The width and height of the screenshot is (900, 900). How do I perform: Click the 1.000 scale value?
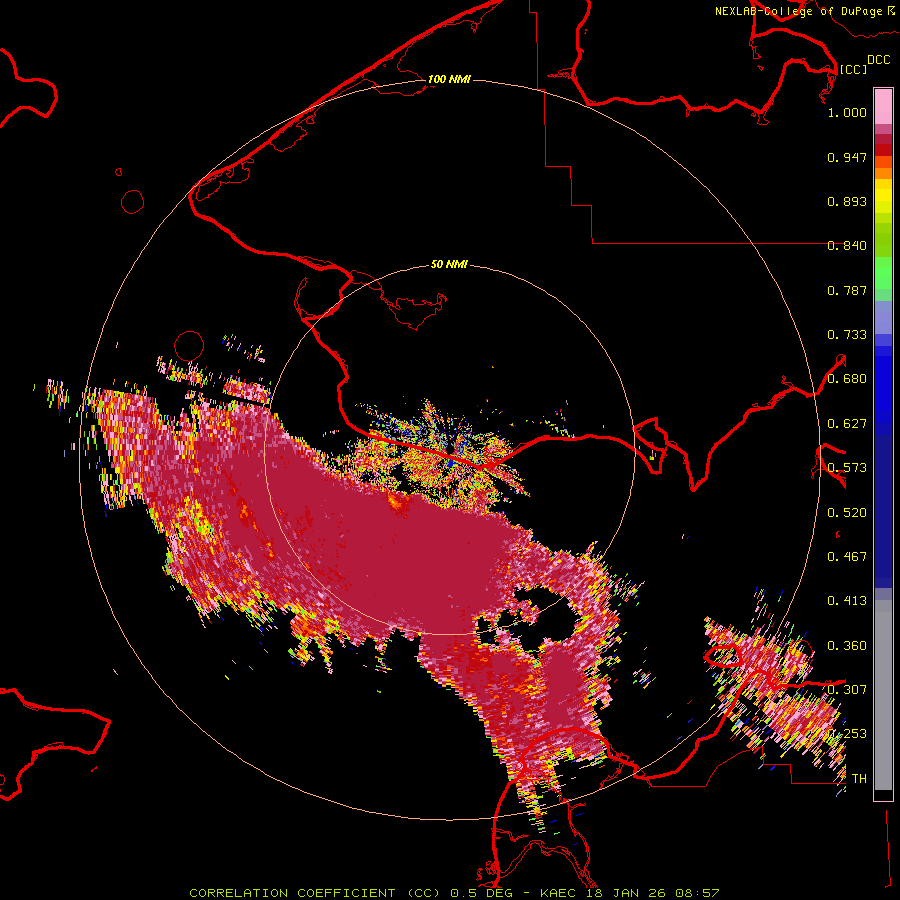pyautogui.click(x=847, y=112)
